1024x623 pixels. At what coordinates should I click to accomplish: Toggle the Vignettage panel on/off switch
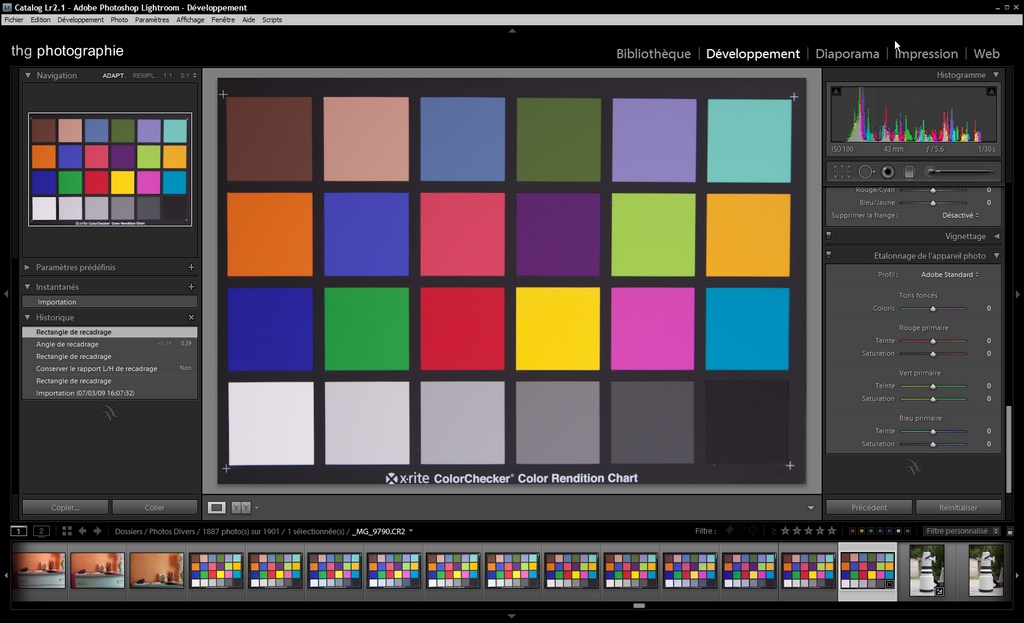click(829, 235)
